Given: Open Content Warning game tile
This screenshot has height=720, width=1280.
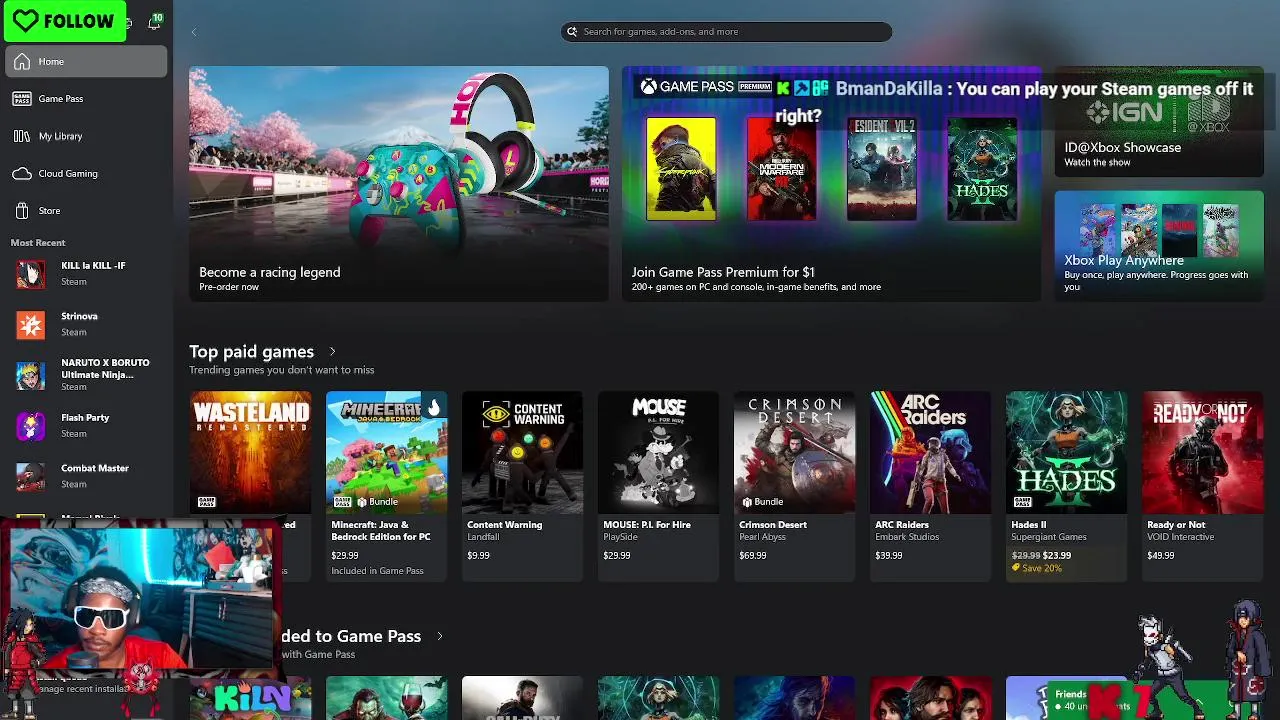Looking at the screenshot, I should point(523,485).
